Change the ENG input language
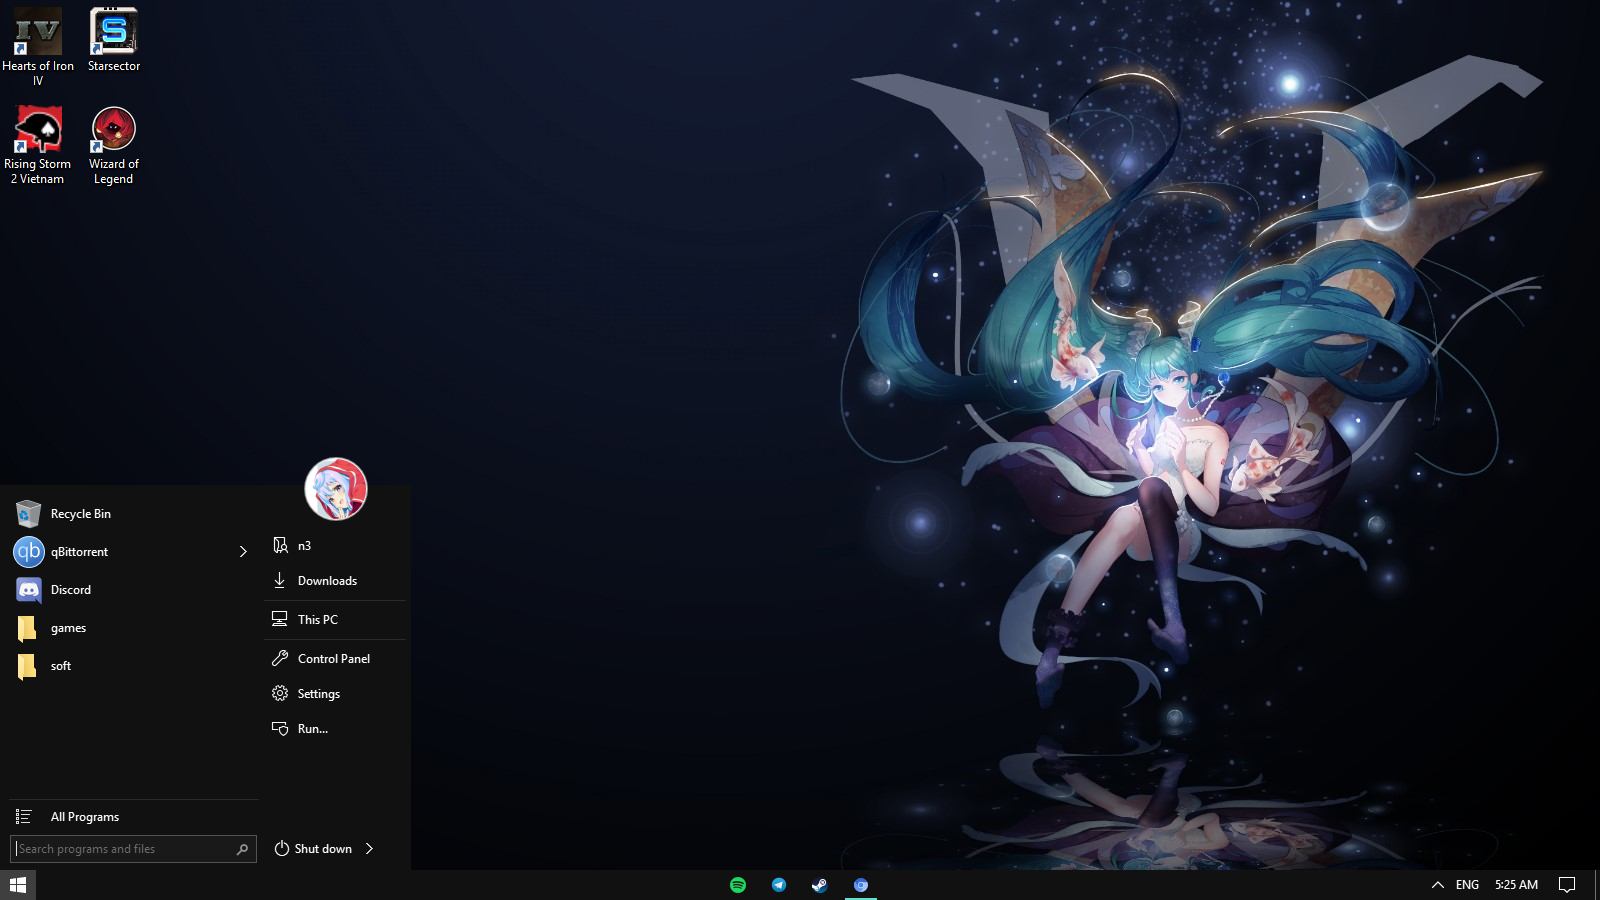The height and width of the screenshot is (900, 1600). point(1467,885)
